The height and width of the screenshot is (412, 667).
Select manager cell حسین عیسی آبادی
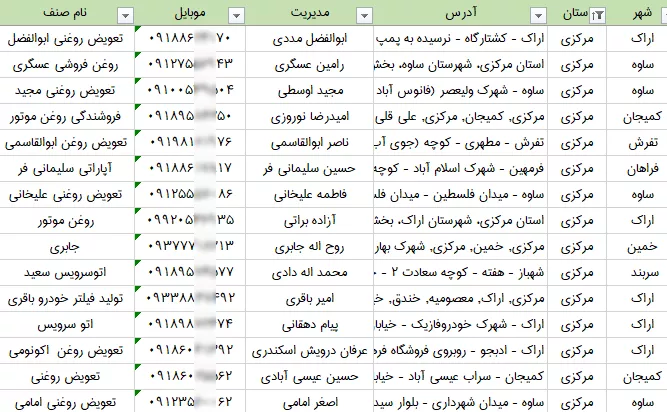(309, 377)
